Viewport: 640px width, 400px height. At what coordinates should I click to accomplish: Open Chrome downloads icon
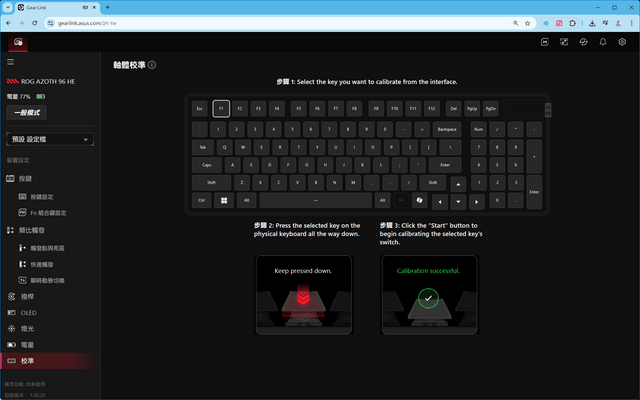point(592,23)
